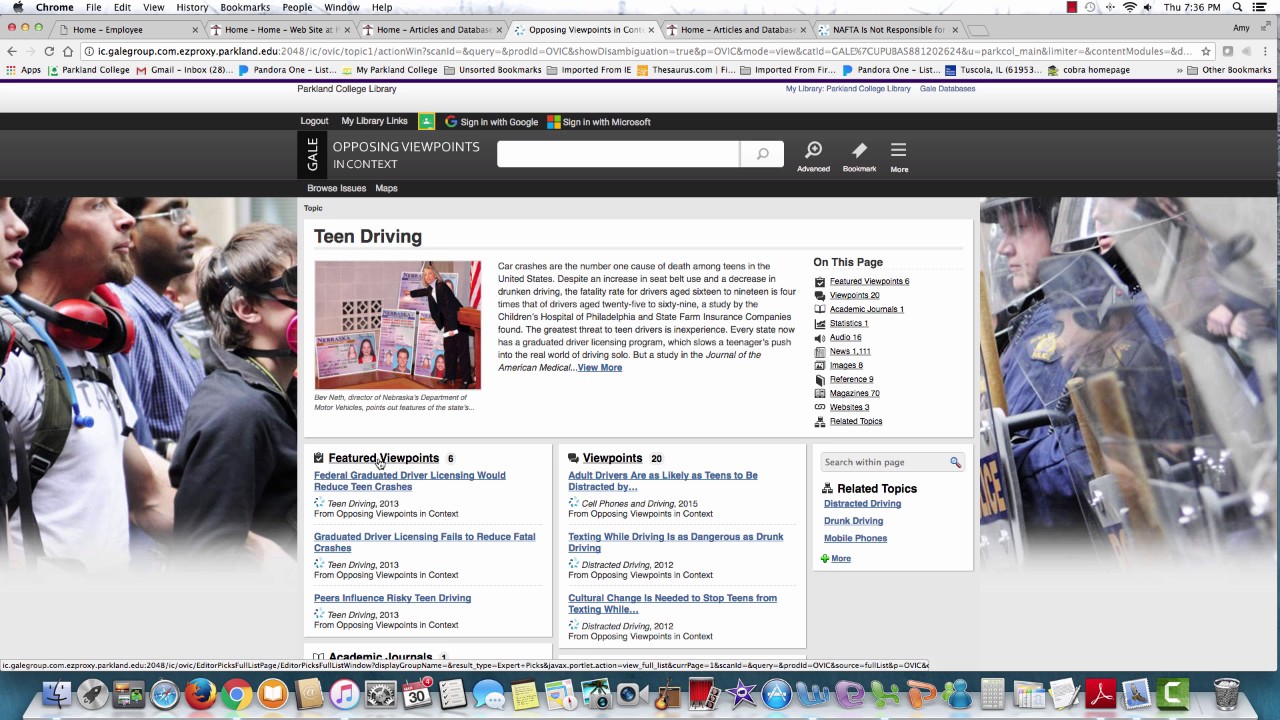Open Gmail – Inbox bookmark

pos(183,70)
